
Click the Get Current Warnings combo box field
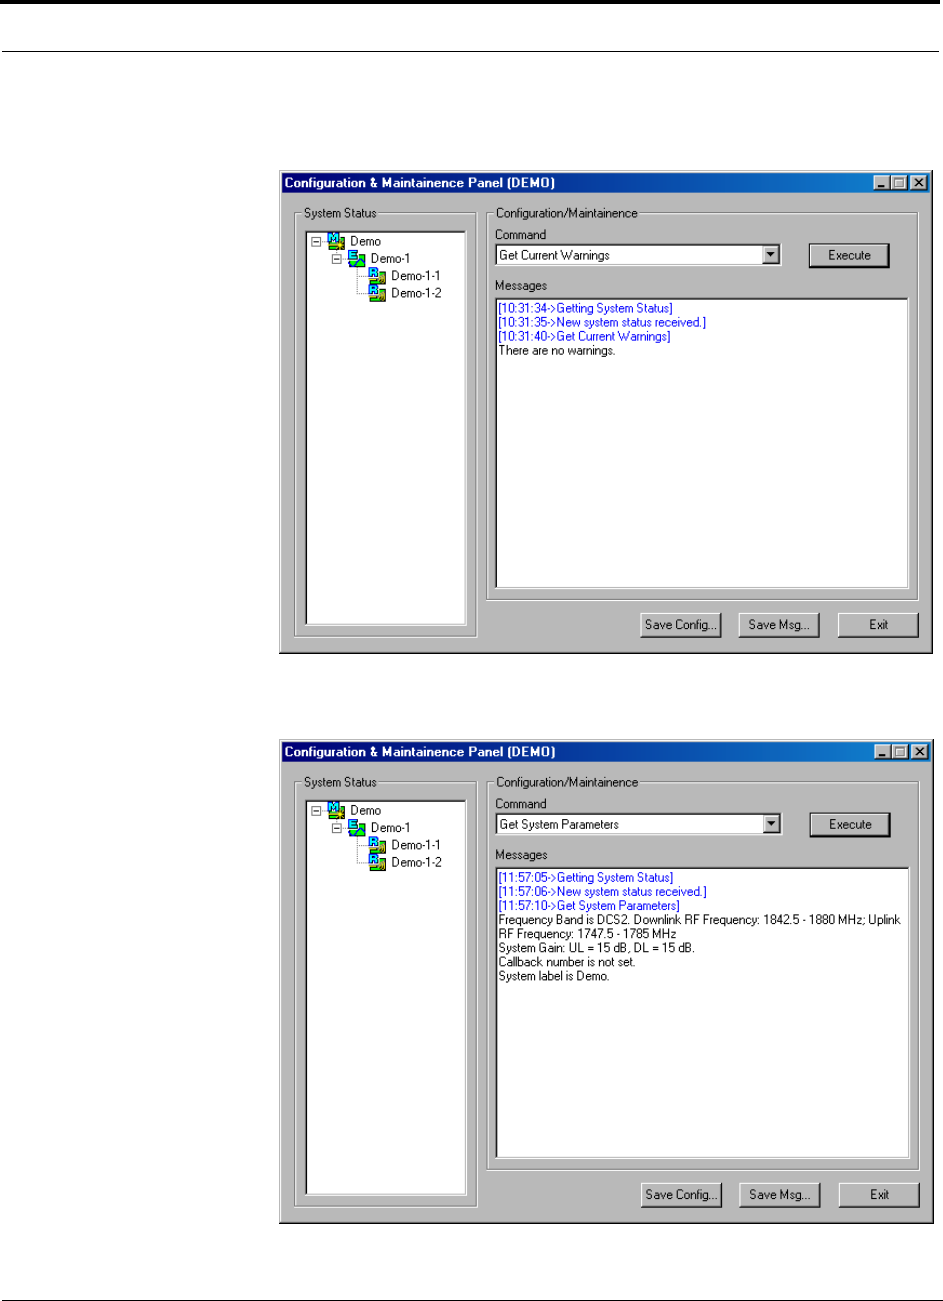(638, 255)
